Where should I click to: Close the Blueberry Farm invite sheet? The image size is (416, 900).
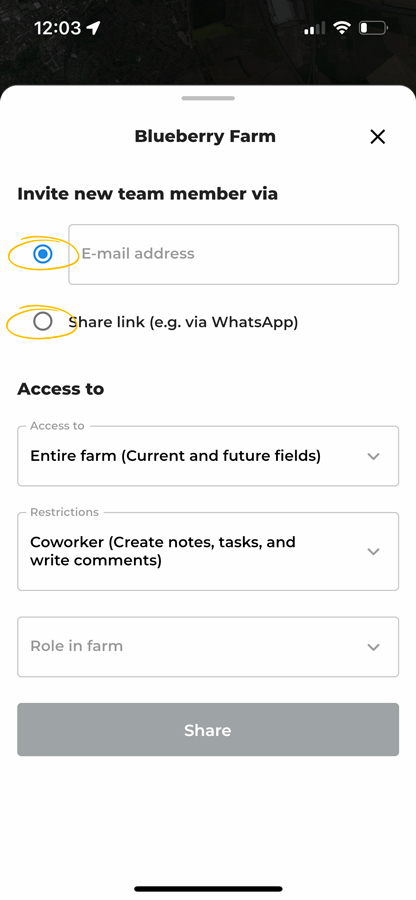[x=378, y=137]
